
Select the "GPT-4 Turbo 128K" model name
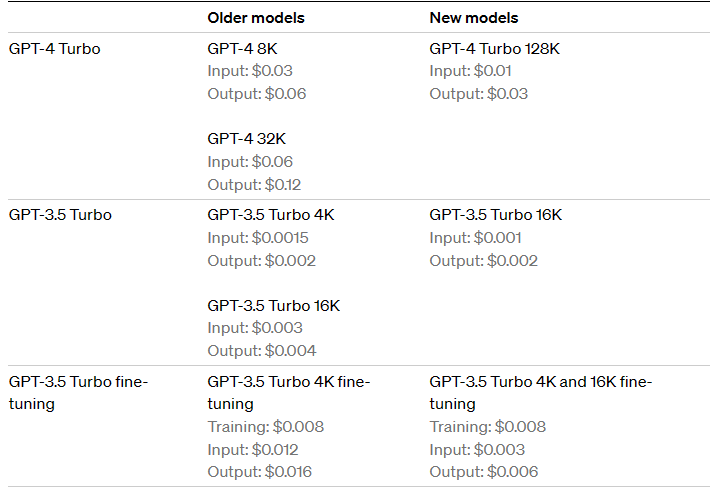click(502, 48)
